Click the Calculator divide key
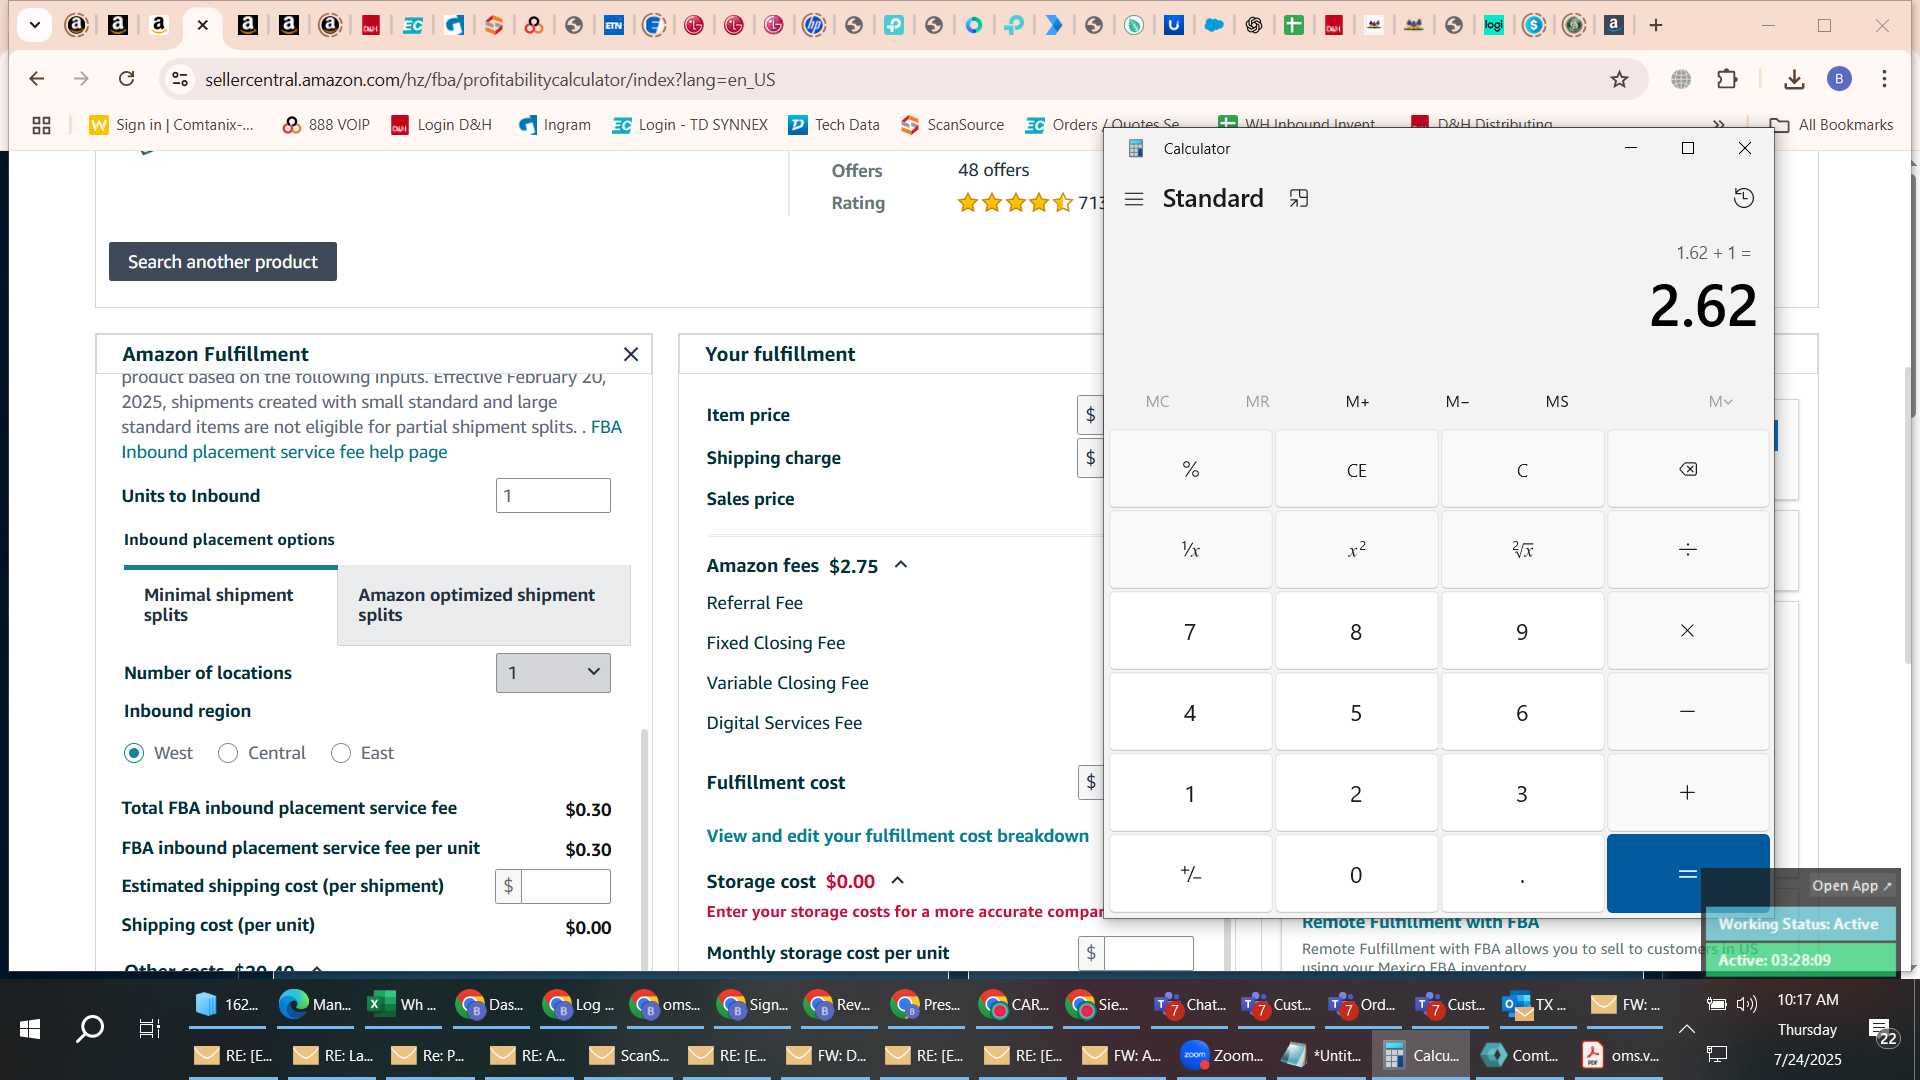 [x=1687, y=550]
